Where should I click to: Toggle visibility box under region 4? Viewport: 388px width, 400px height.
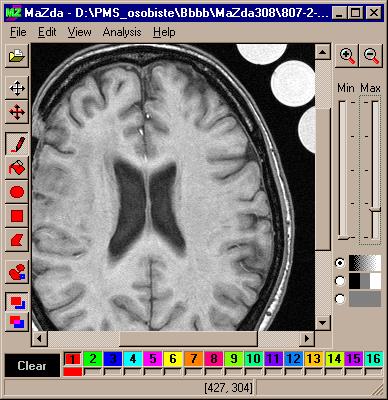133,372
